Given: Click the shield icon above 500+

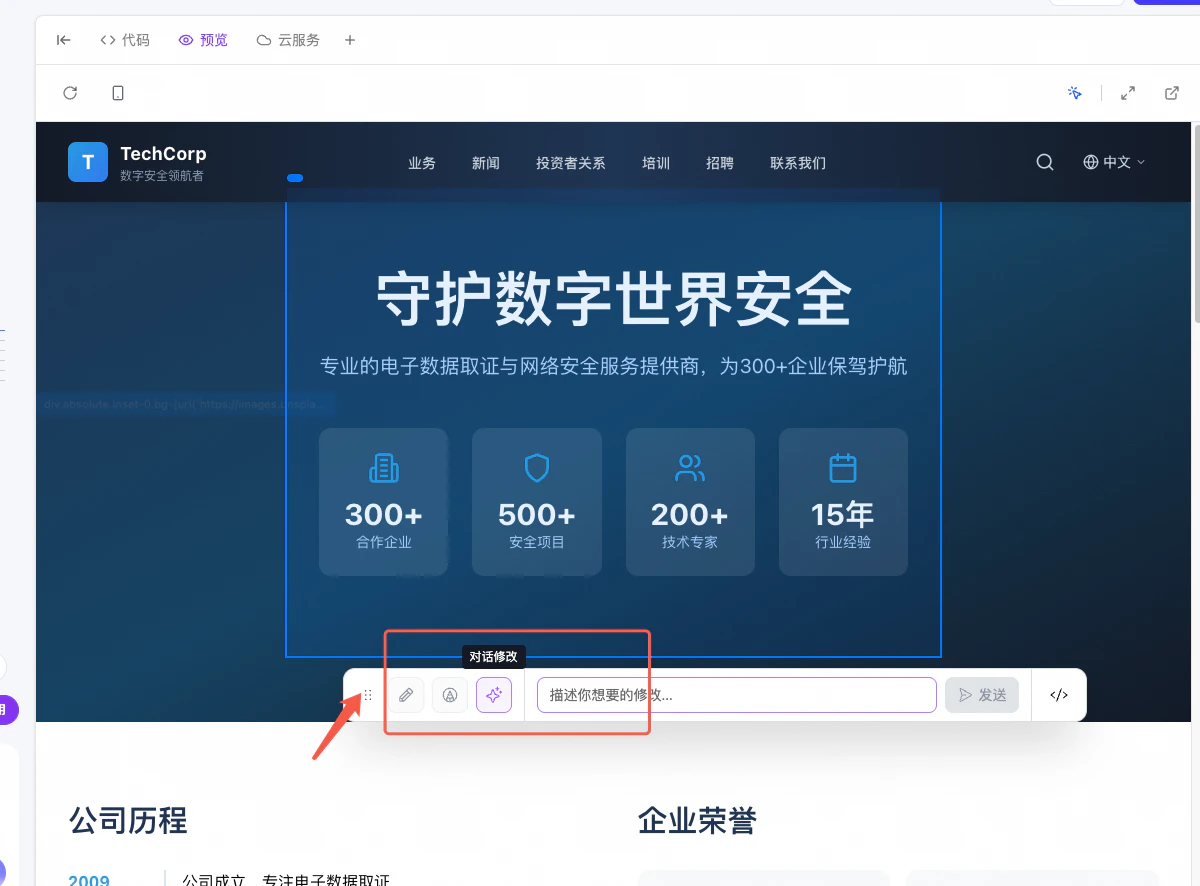Looking at the screenshot, I should pos(537,468).
